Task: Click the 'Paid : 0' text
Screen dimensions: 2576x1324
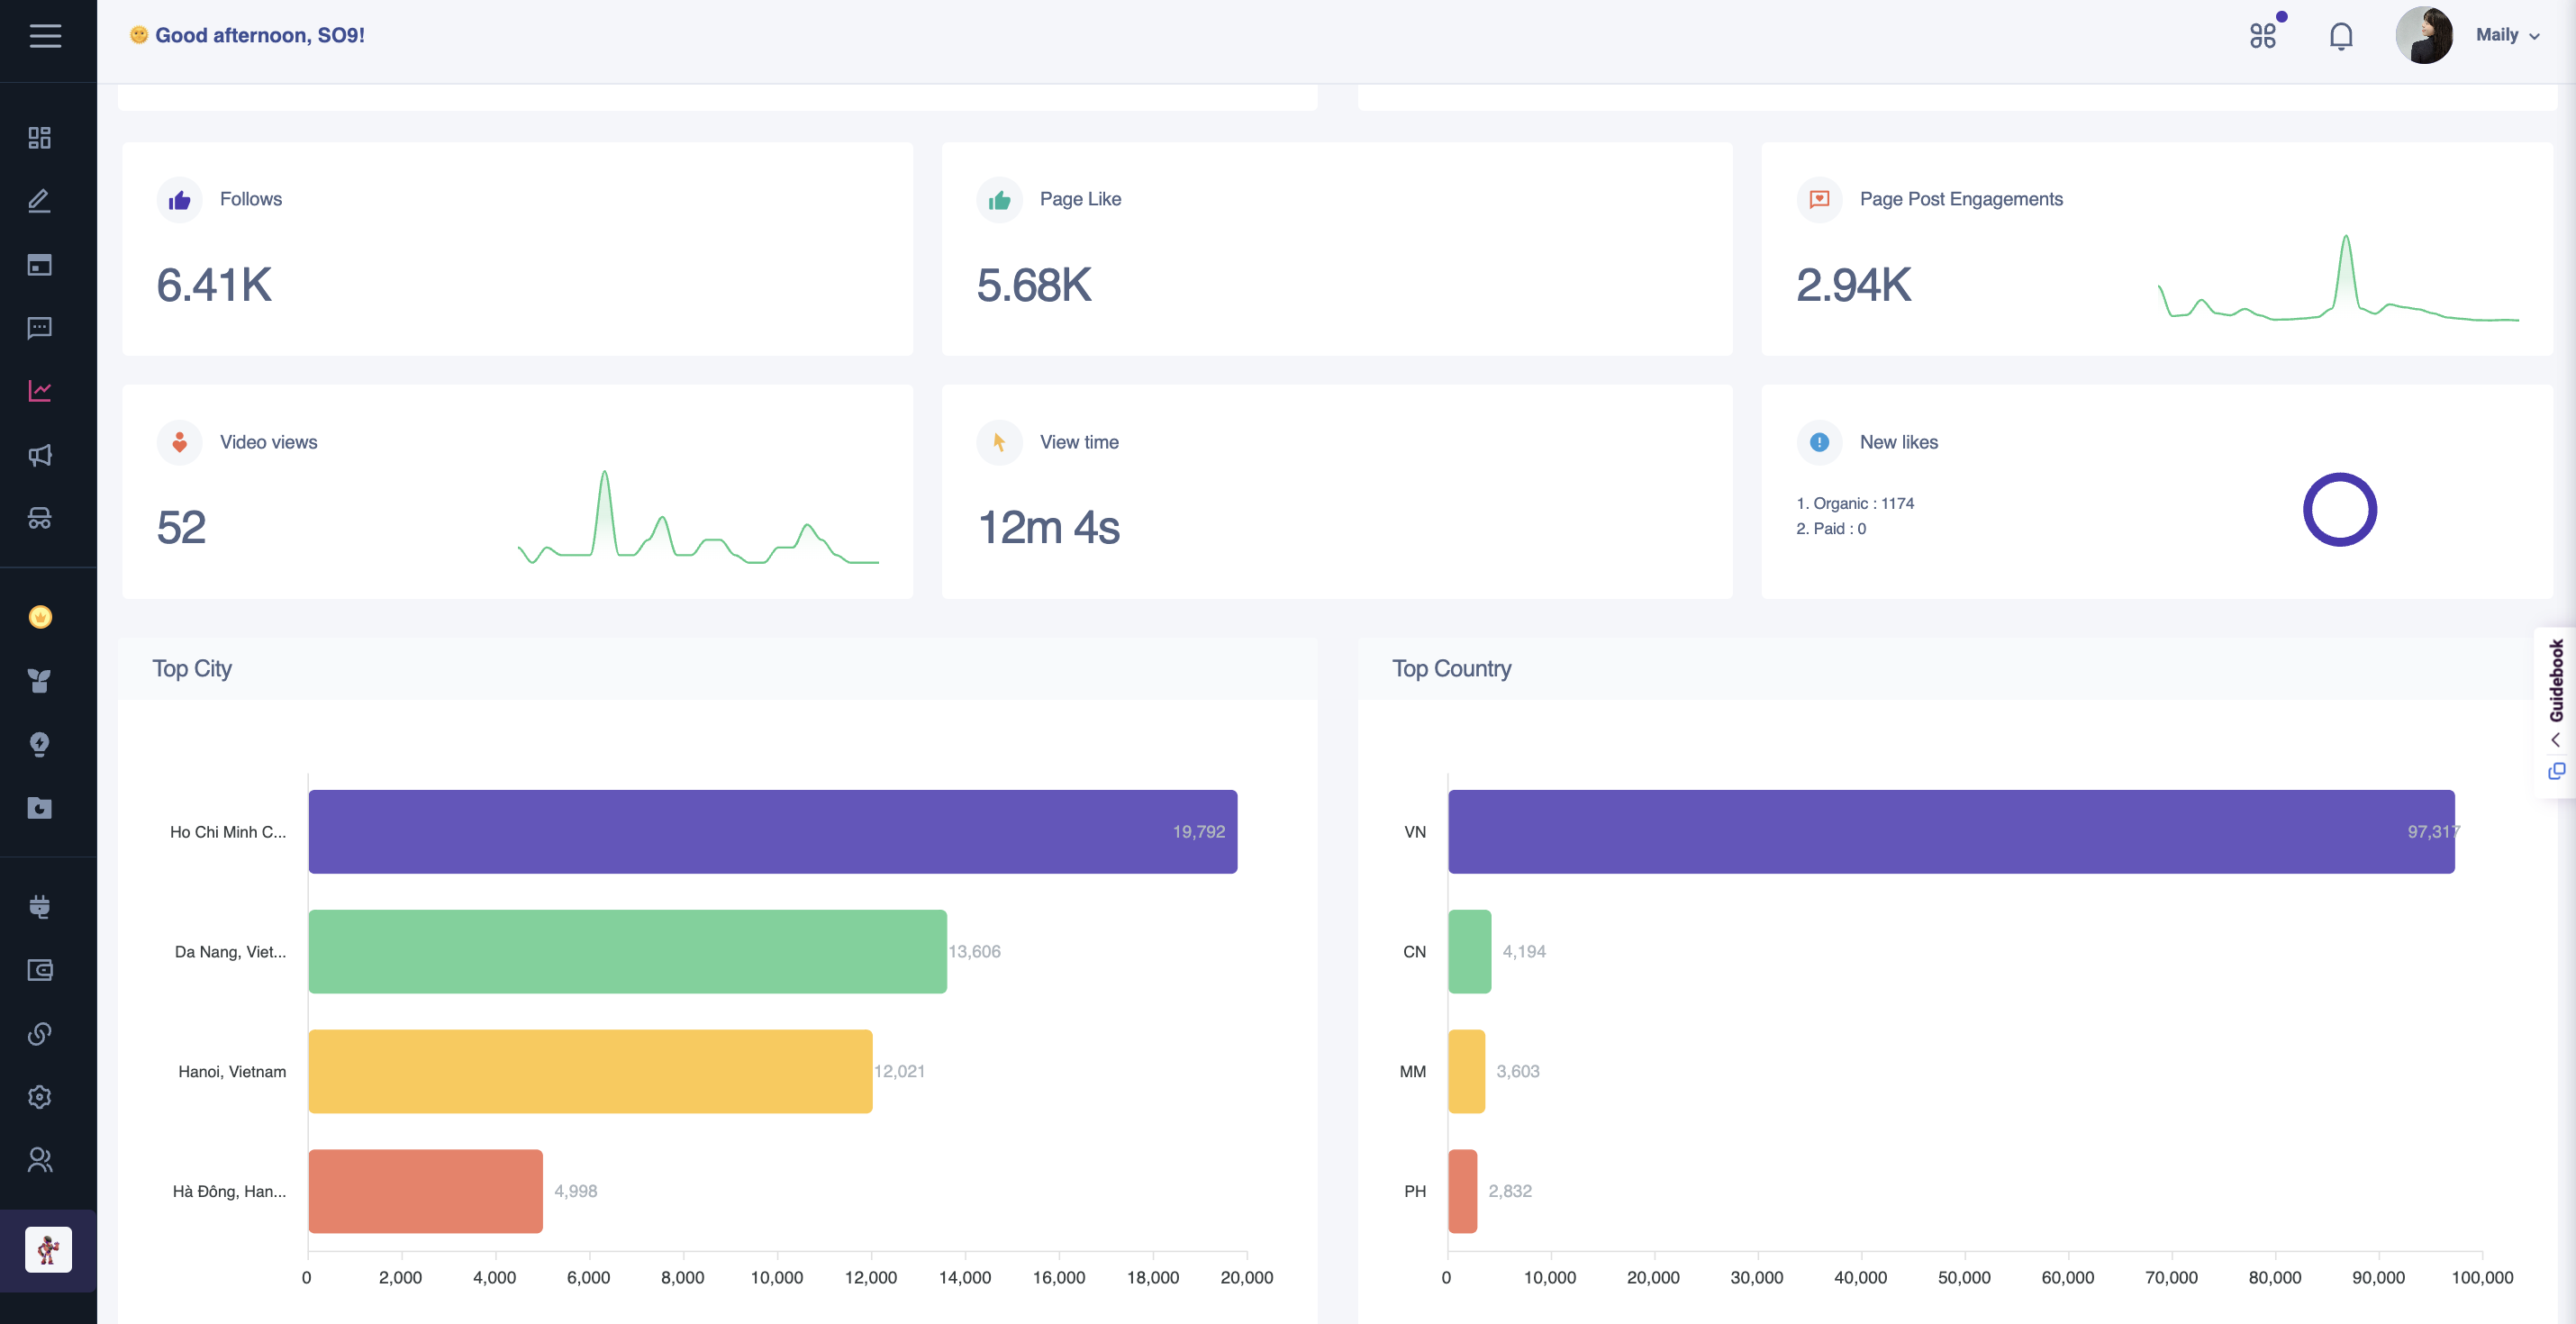Action: 1831,529
